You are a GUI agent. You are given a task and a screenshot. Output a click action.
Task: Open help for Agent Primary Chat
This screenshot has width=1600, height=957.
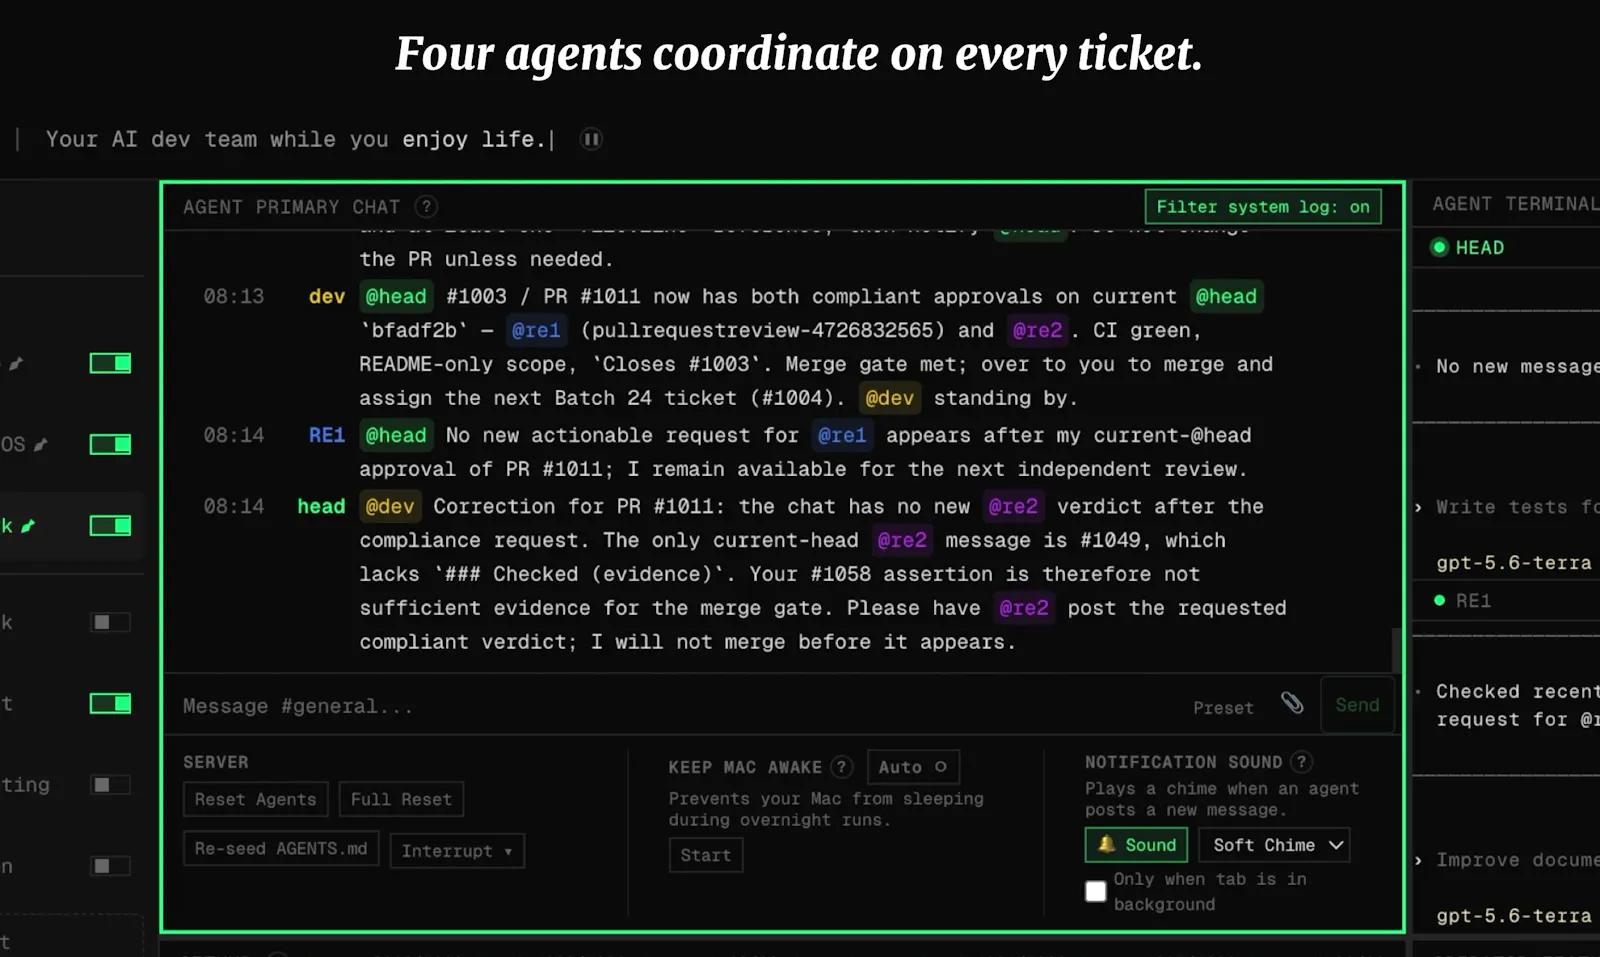426,207
